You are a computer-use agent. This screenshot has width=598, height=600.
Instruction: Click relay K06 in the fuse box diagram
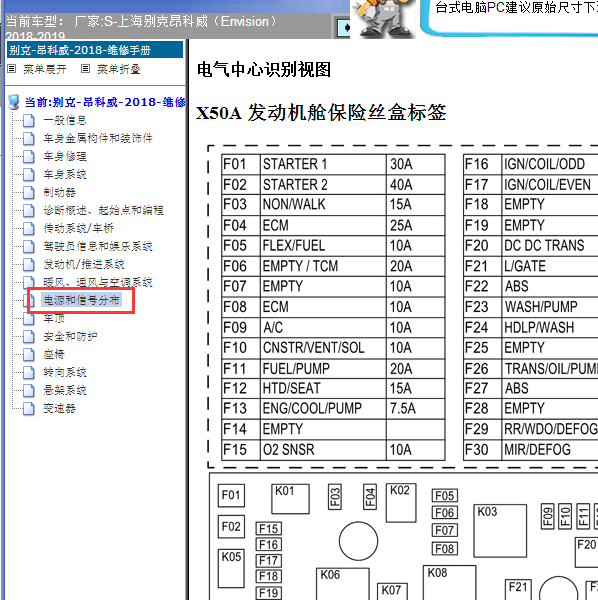coord(343,584)
